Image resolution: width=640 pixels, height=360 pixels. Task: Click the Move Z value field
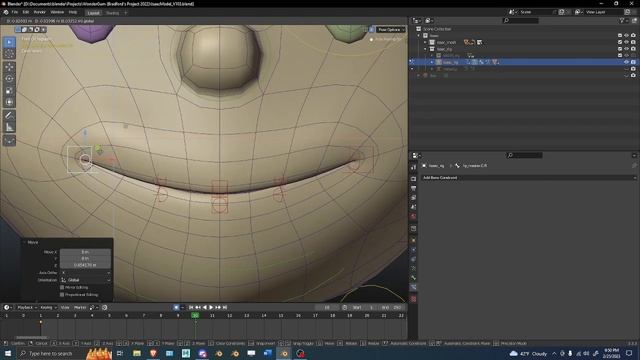point(85,265)
